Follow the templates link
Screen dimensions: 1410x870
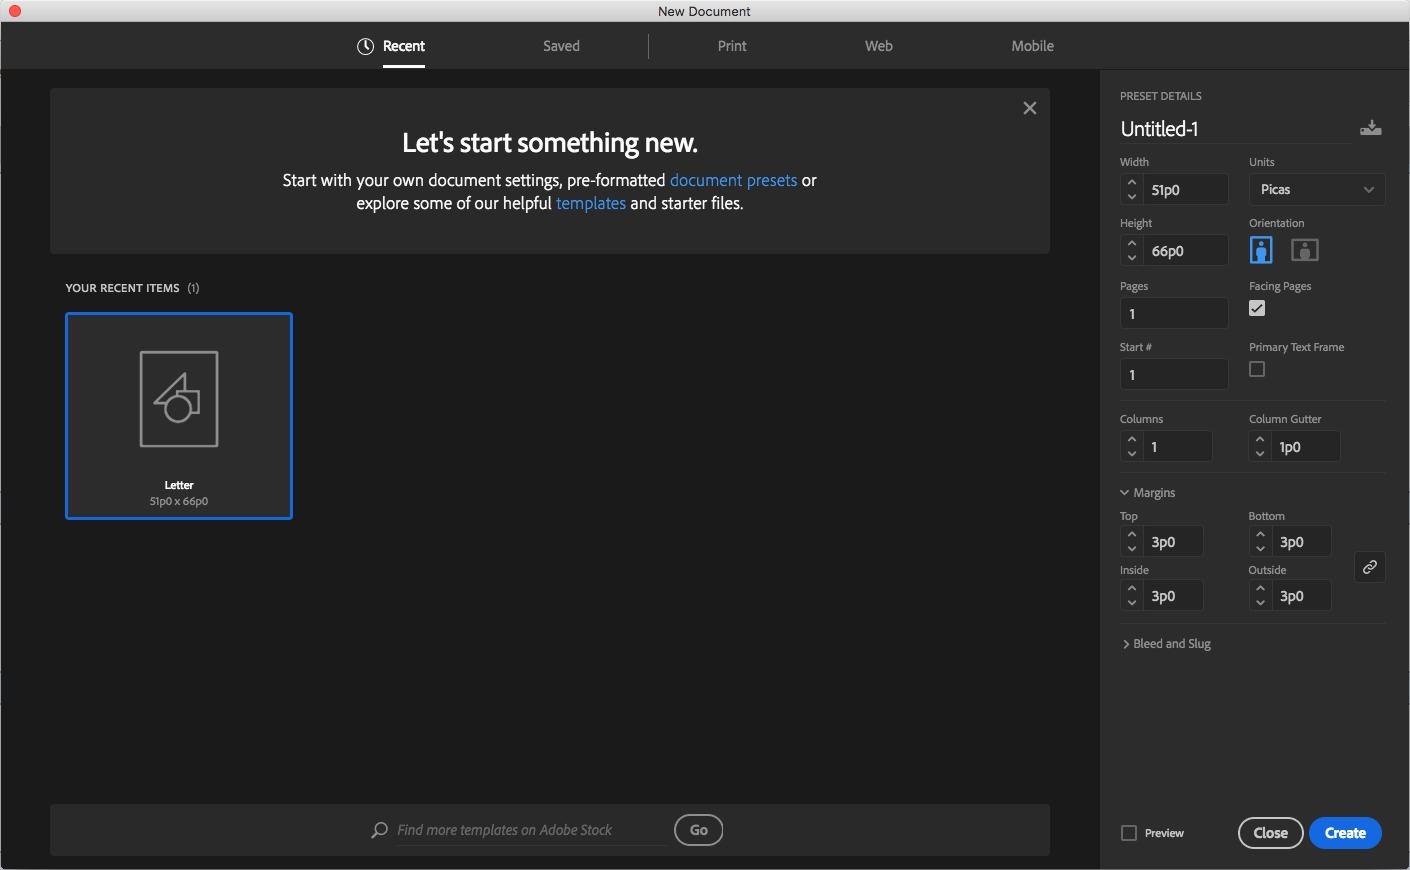click(591, 203)
